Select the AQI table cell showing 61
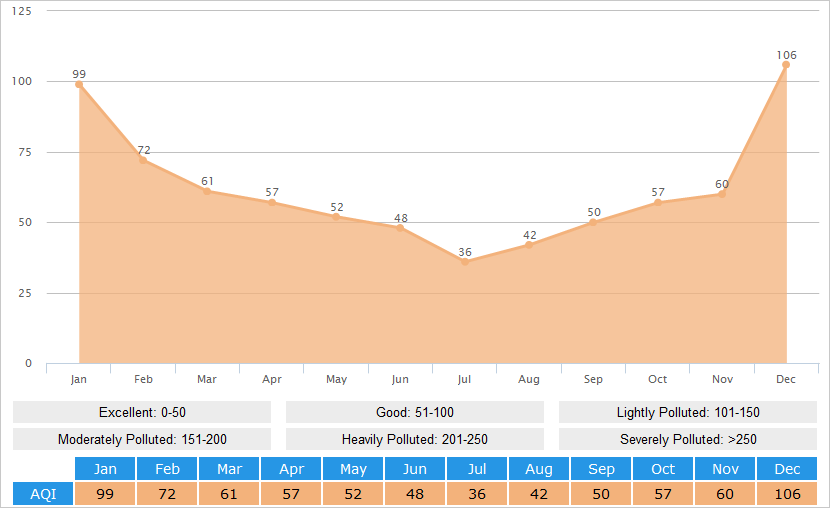 tap(229, 494)
